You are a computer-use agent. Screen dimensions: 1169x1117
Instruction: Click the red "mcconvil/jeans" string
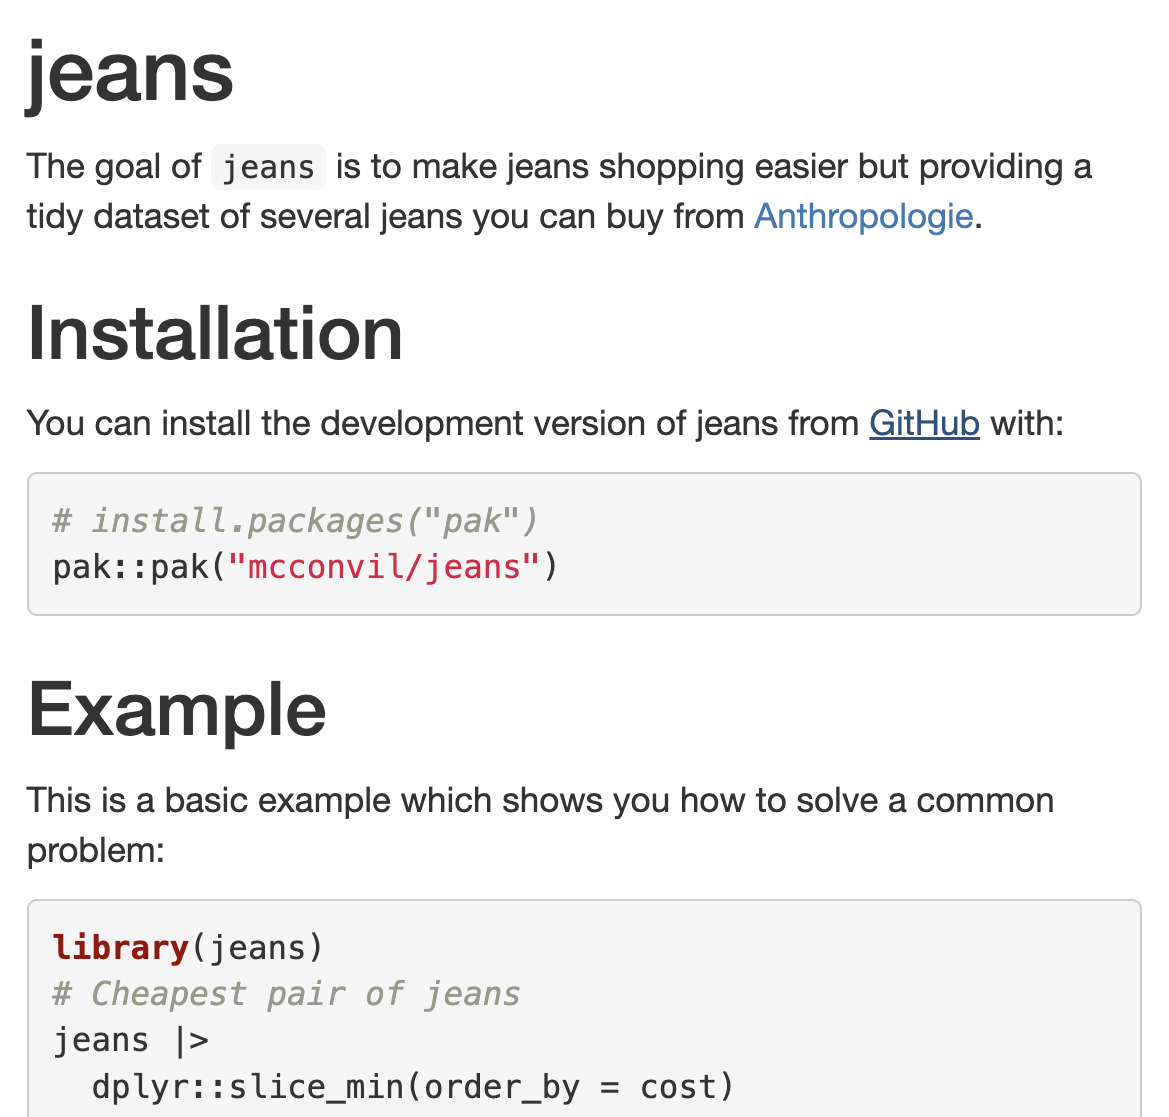385,567
